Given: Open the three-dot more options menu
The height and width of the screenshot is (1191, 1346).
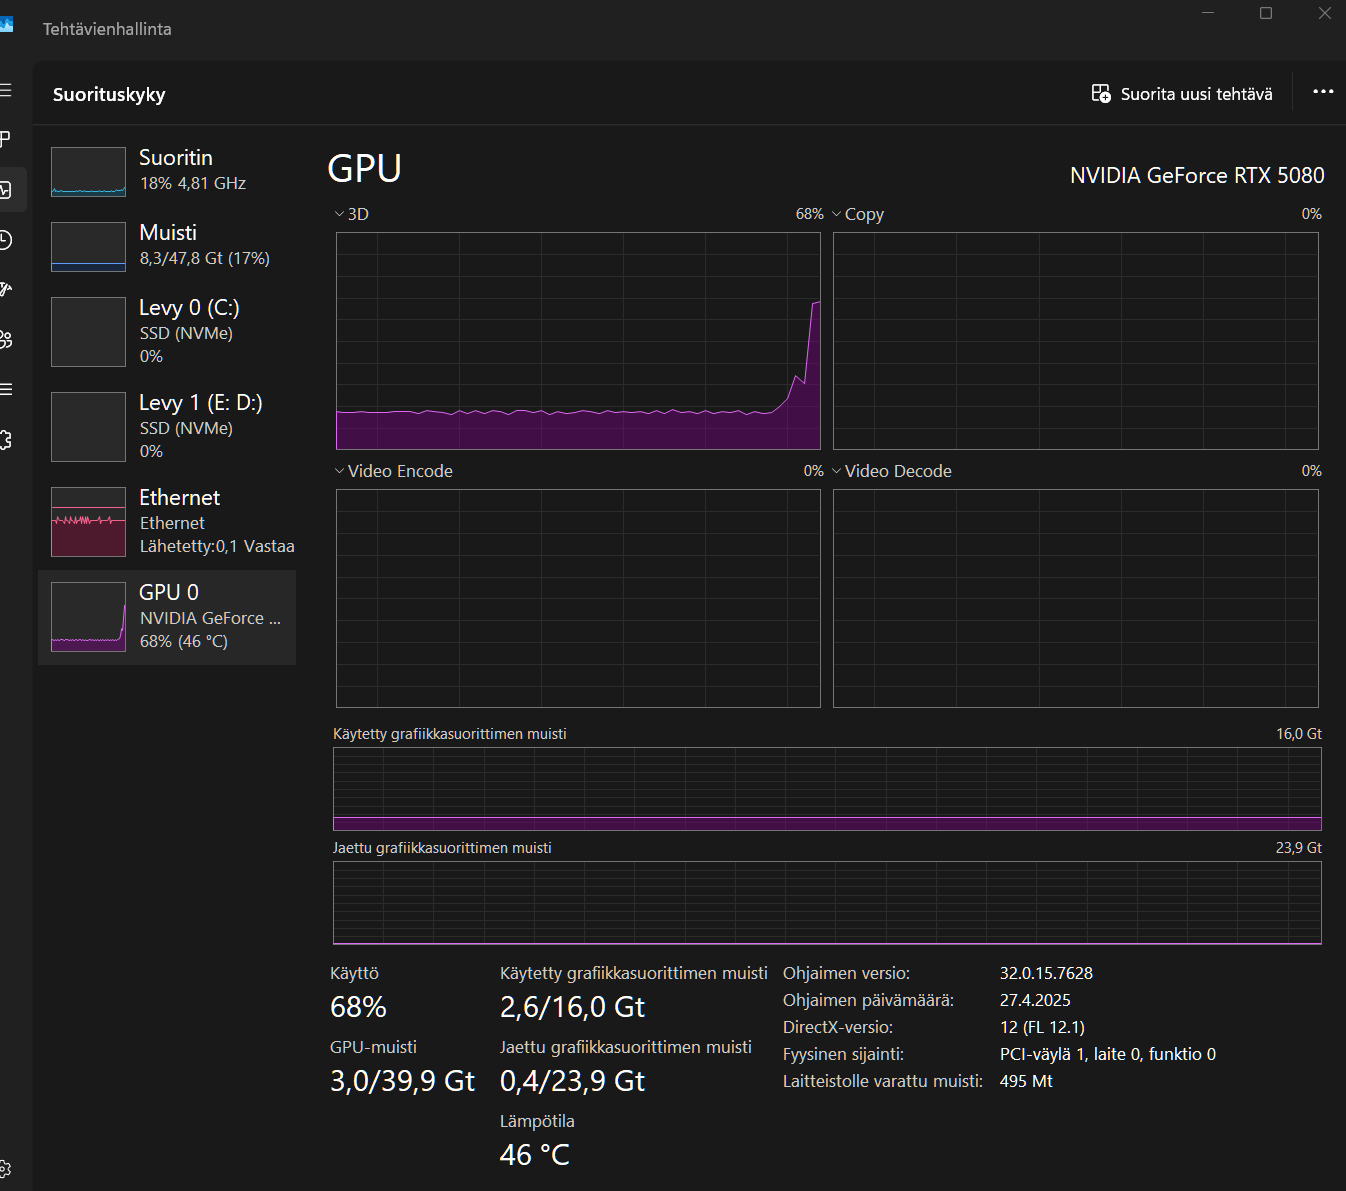Looking at the screenshot, I should [x=1323, y=92].
